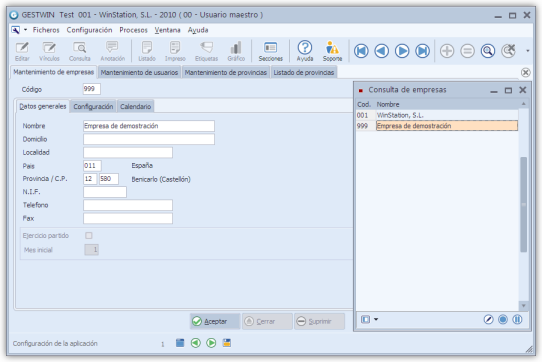Viewport: 542px width, 362px height.
Task: Click the Aceptar button
Action: pyautogui.click(x=215, y=321)
